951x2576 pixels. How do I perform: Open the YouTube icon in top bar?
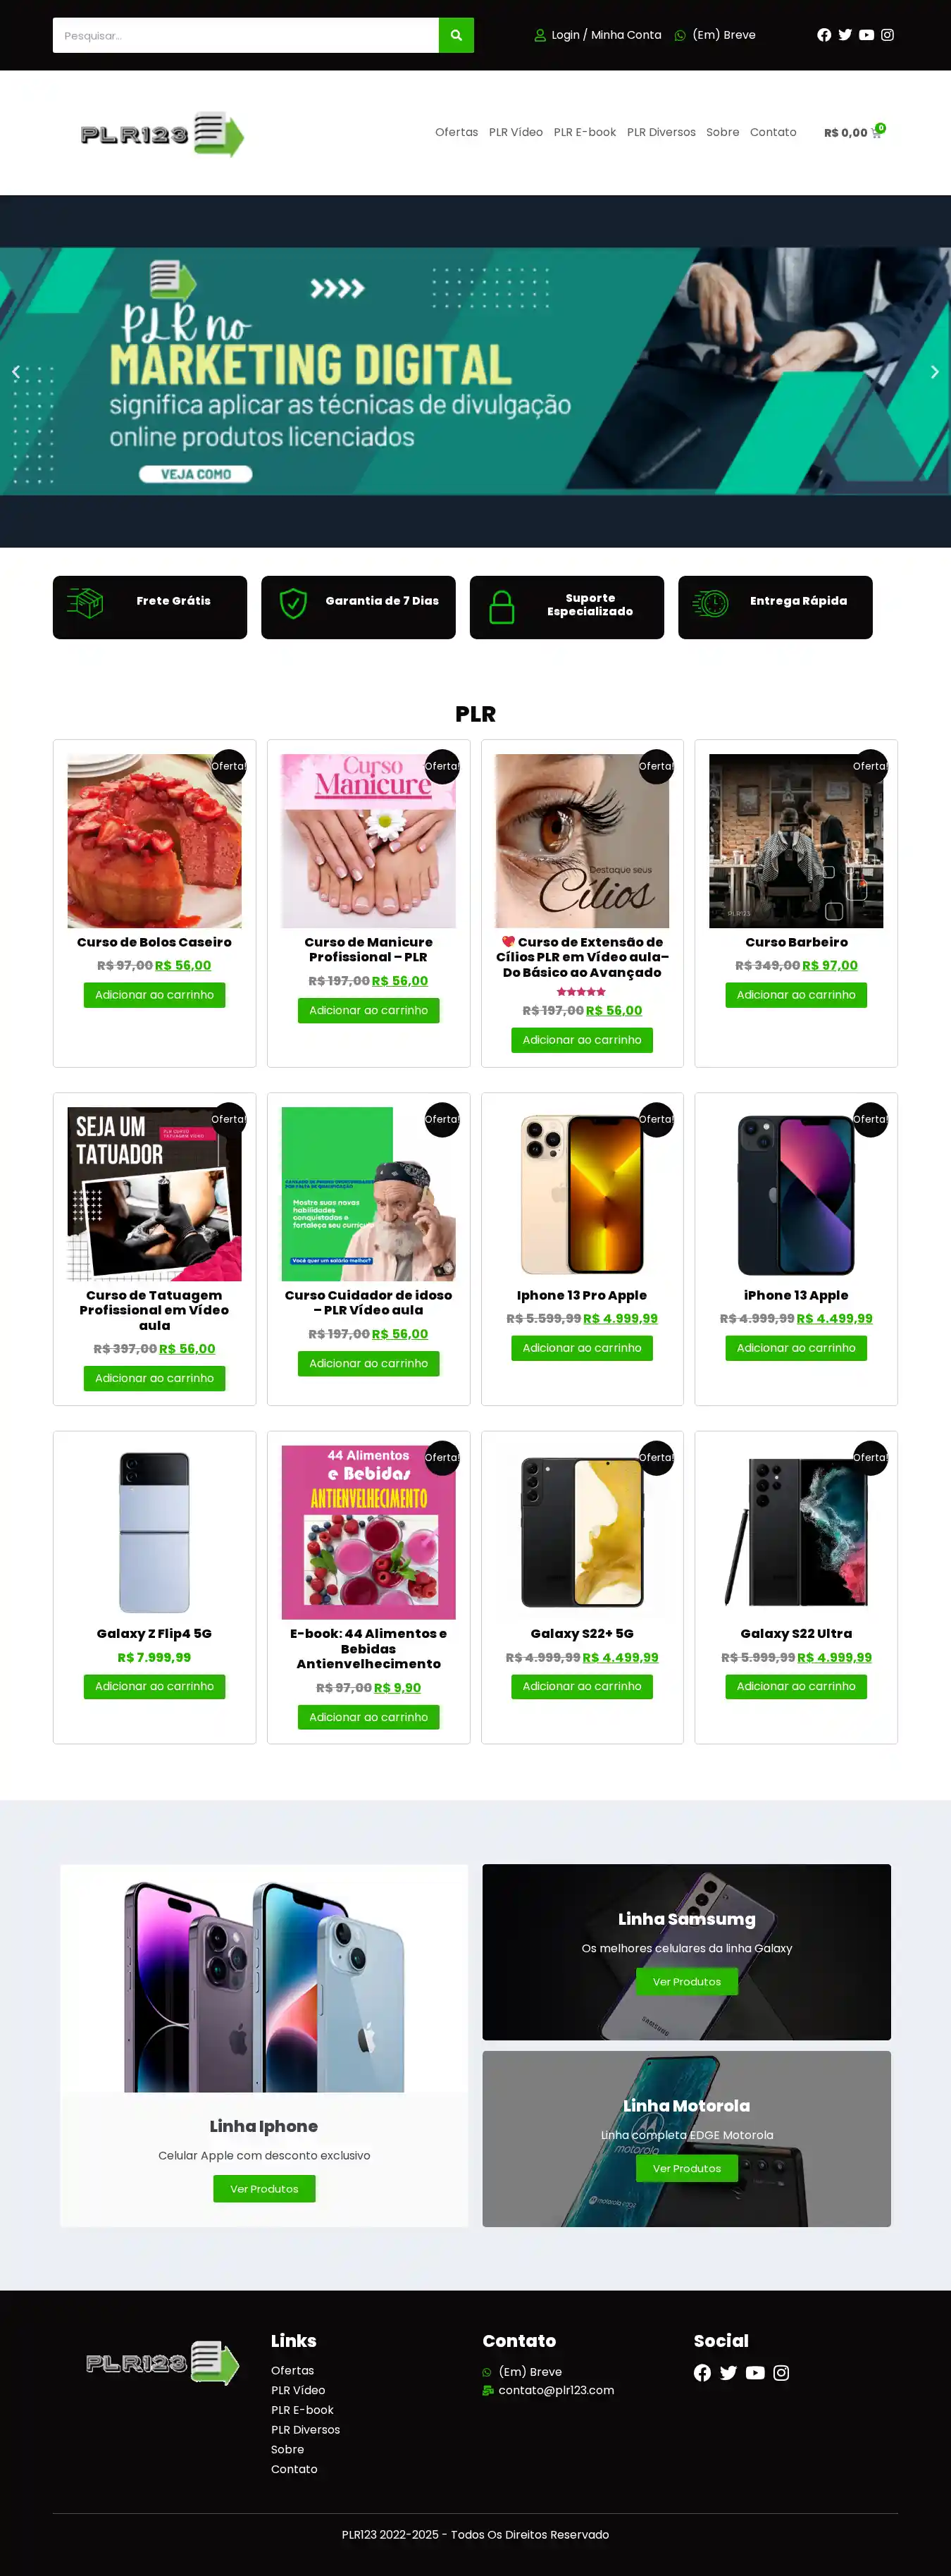click(x=866, y=35)
